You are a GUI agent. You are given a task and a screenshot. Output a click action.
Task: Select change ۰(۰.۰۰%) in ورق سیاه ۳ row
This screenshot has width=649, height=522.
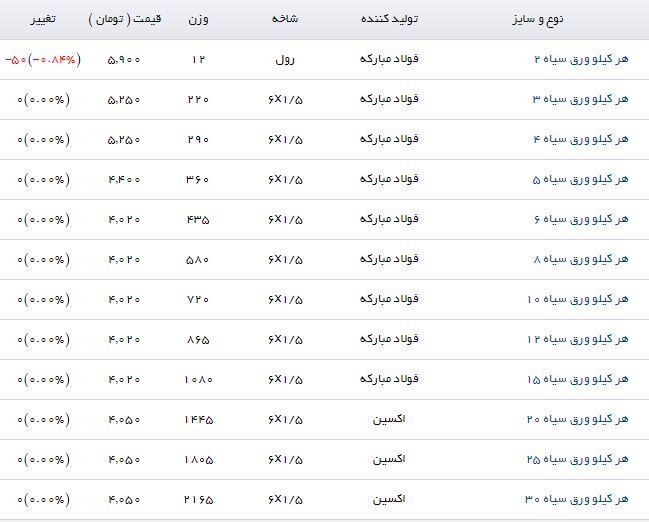43,100
